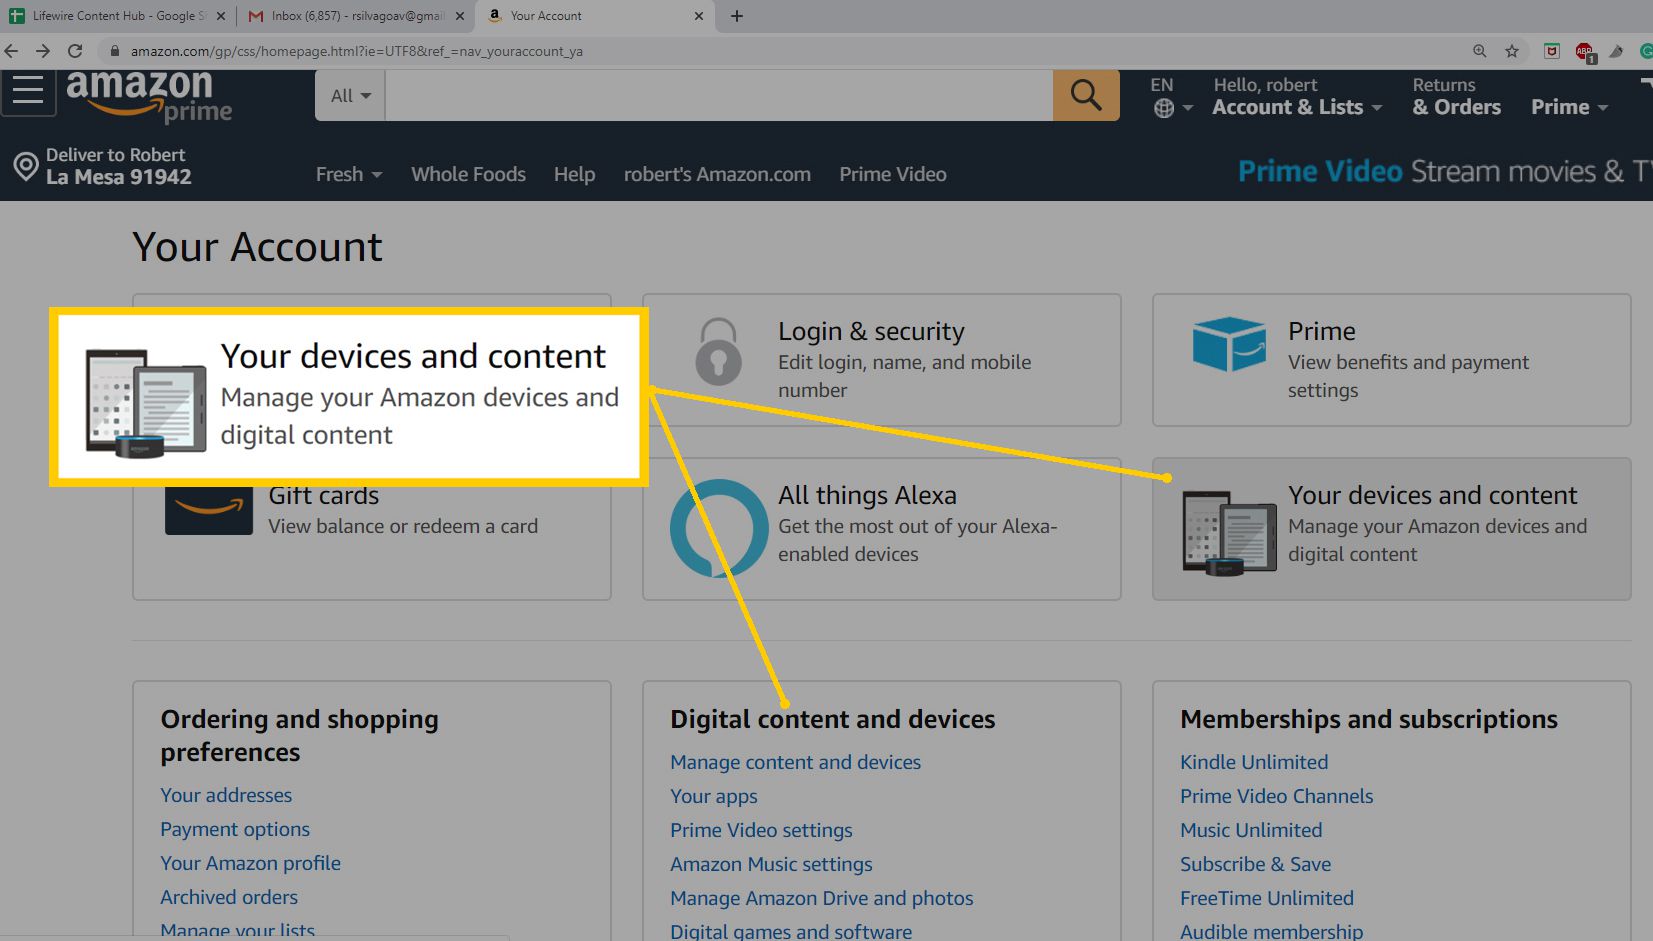Open right-side Your devices and content title
The height and width of the screenshot is (941, 1653).
[x=1432, y=495]
